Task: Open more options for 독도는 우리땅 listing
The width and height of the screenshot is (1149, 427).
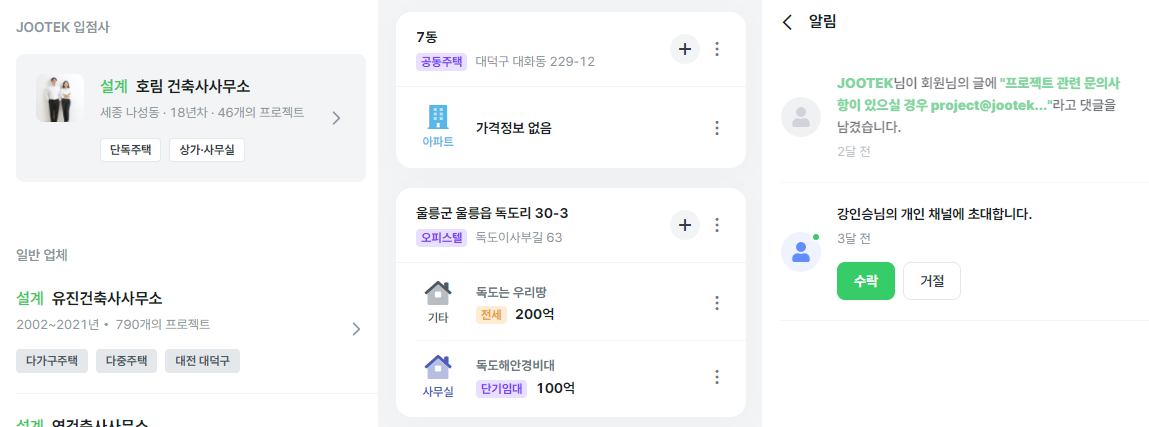Action: tap(717, 303)
